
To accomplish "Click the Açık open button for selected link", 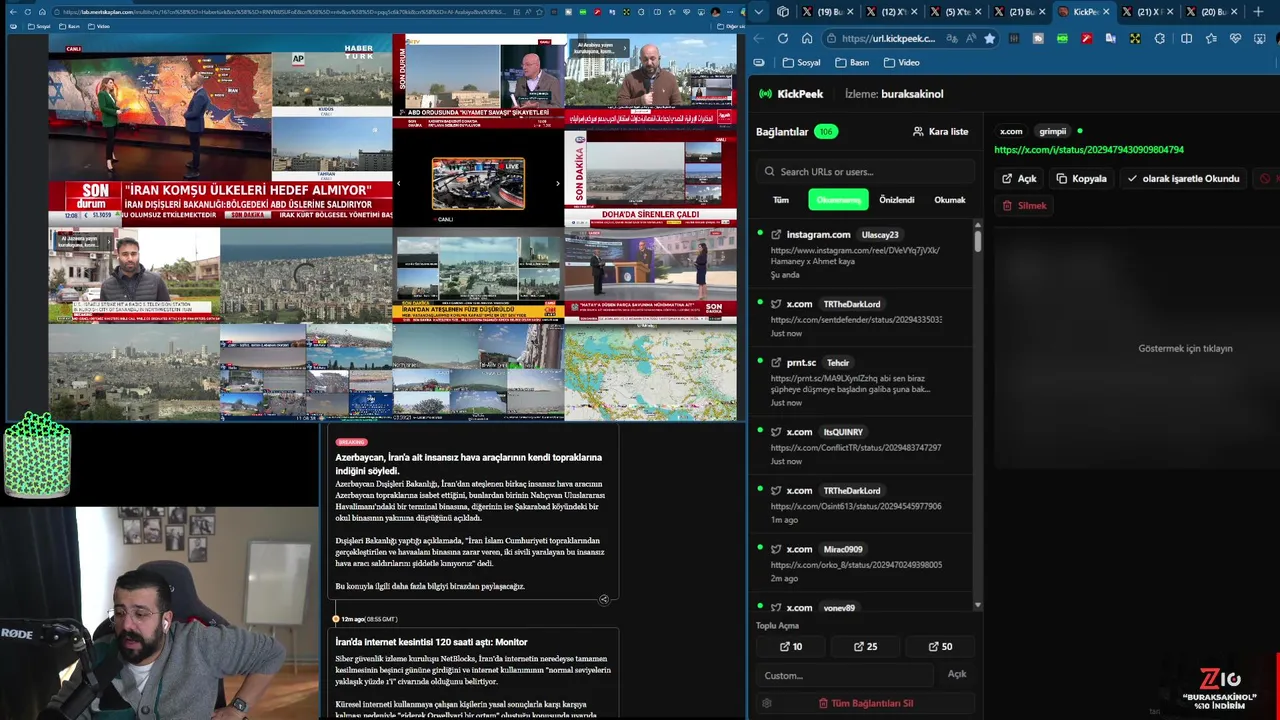I will tap(1019, 179).
